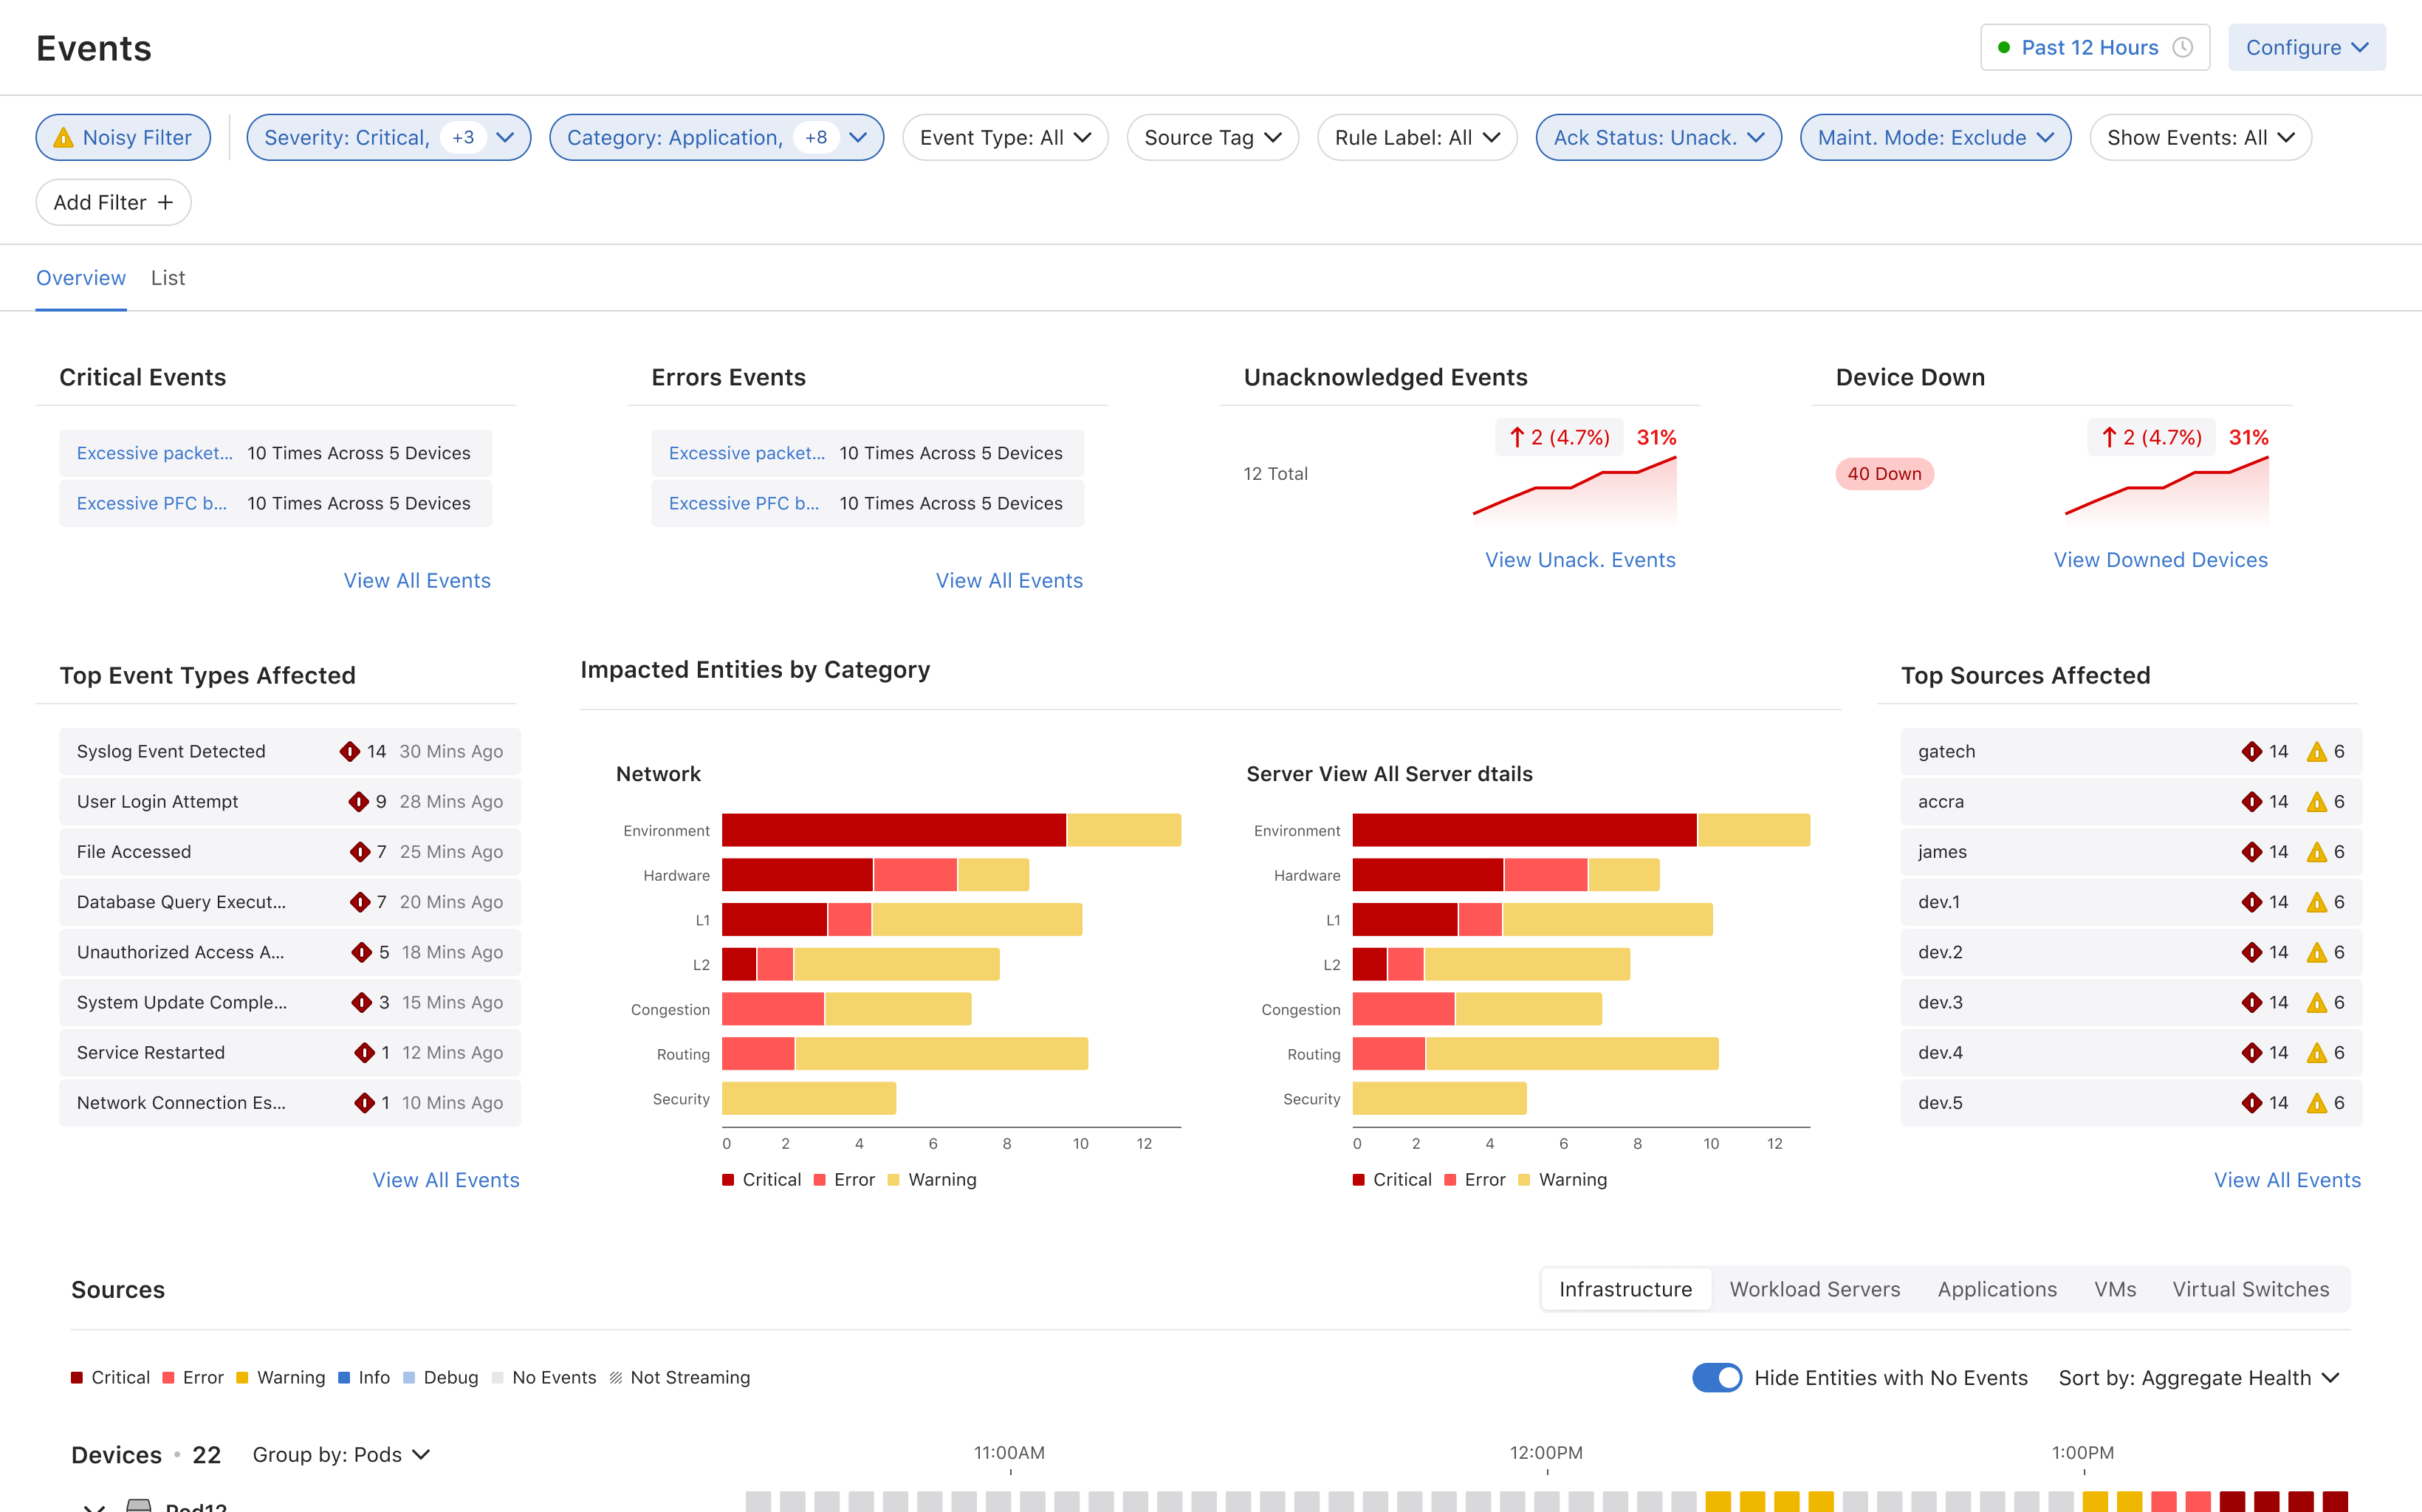The image size is (2422, 1512).
Task: Click the Past 12 Hours button
Action: point(2094,48)
